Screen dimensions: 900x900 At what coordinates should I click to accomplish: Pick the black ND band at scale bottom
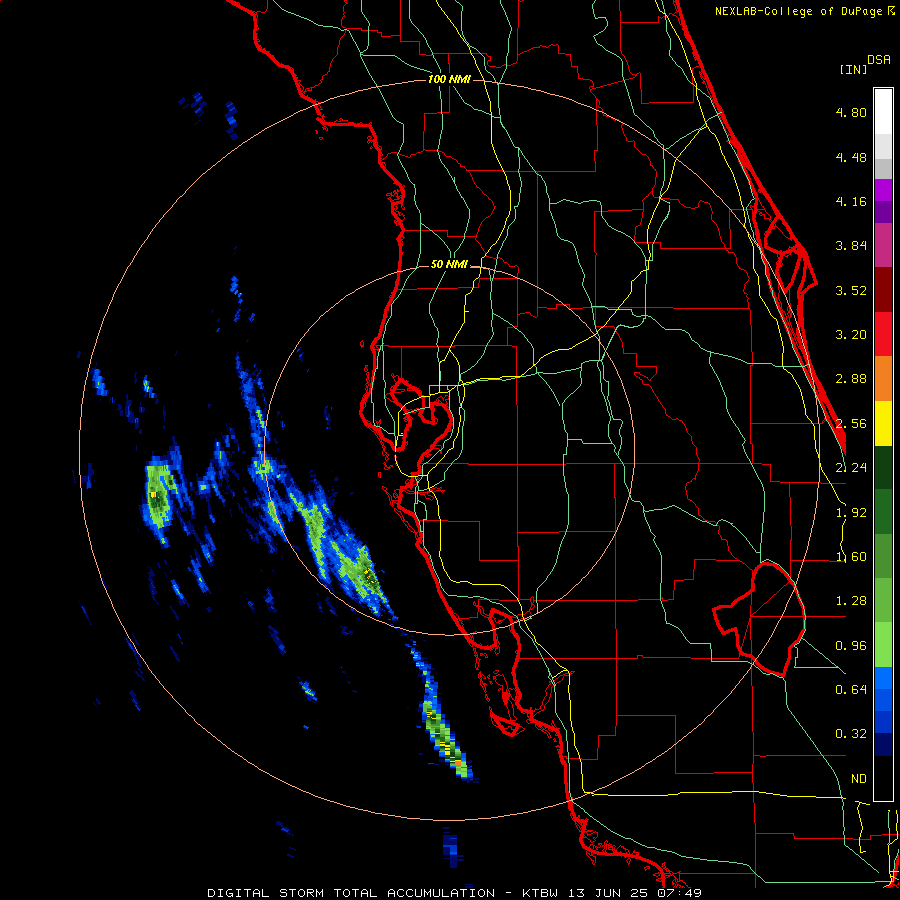883,778
